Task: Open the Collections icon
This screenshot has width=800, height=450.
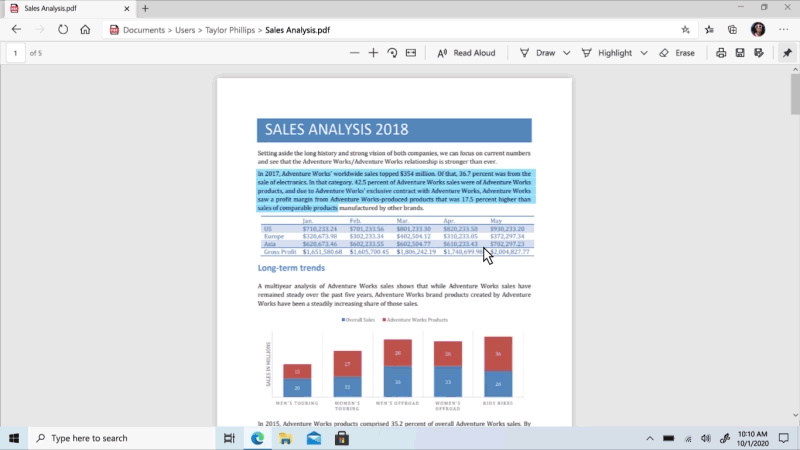Action: coord(733,30)
